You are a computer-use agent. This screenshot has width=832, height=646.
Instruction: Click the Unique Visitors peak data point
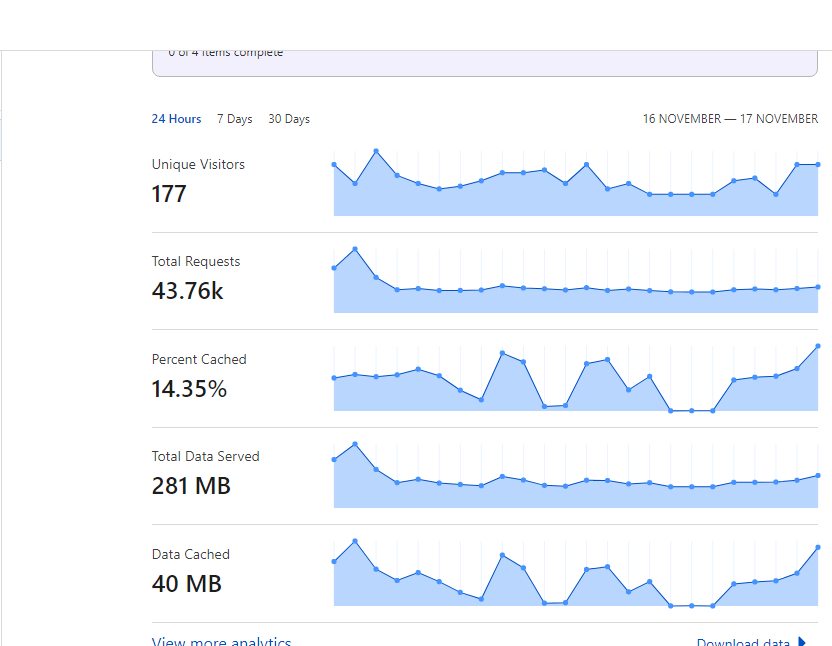[x=376, y=151]
